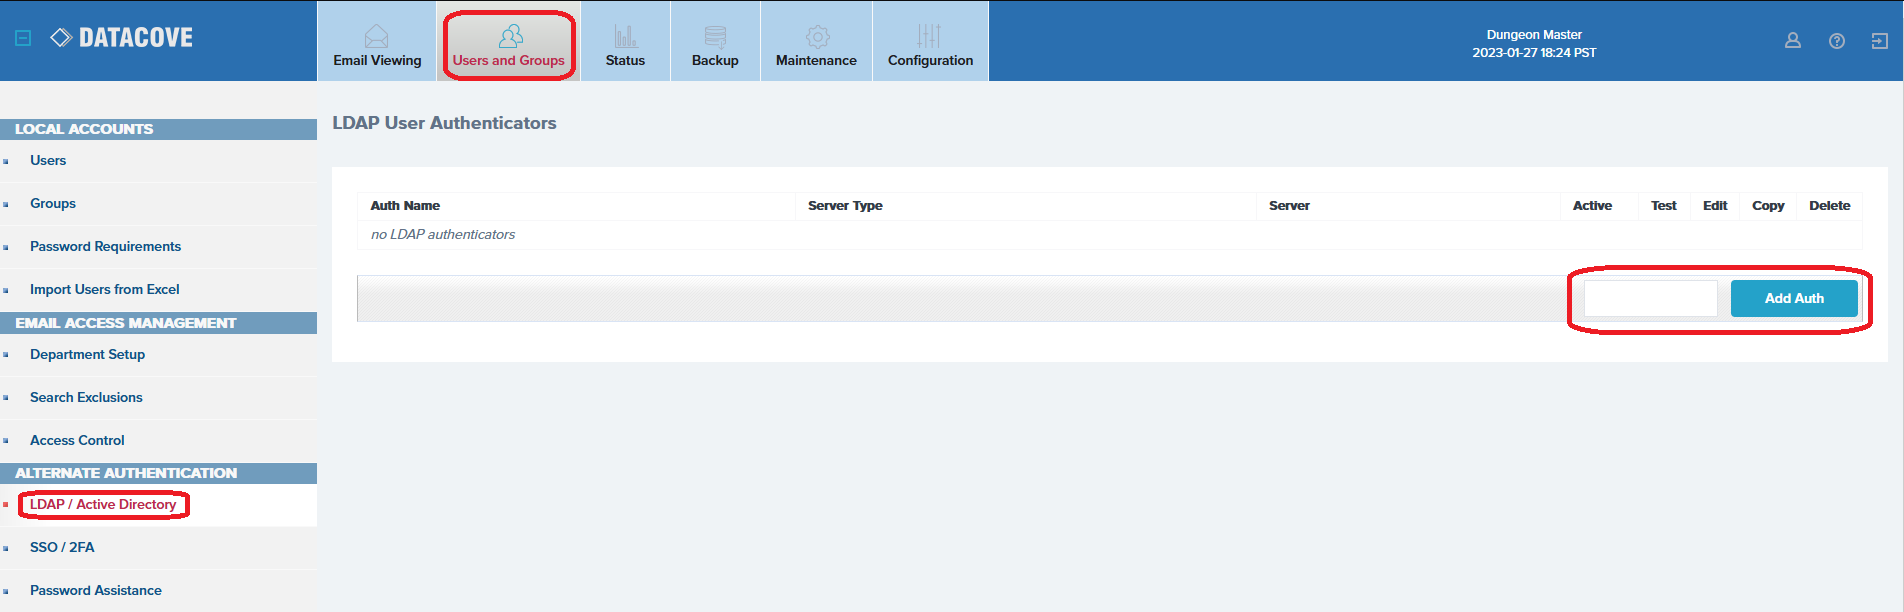
Task: Open the user profile icon
Action: 1792,41
